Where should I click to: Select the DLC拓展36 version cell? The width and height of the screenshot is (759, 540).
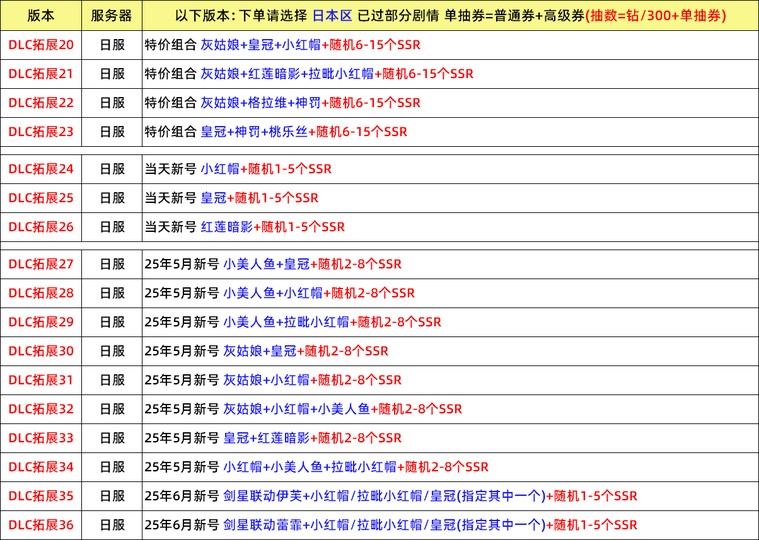point(41,525)
